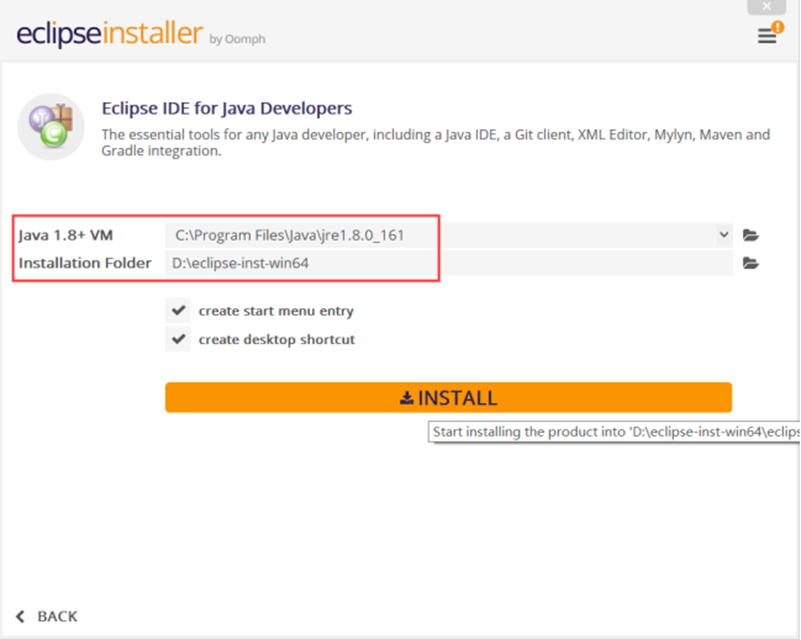
Task: Browse for Installation Folder icon
Action: click(750, 263)
